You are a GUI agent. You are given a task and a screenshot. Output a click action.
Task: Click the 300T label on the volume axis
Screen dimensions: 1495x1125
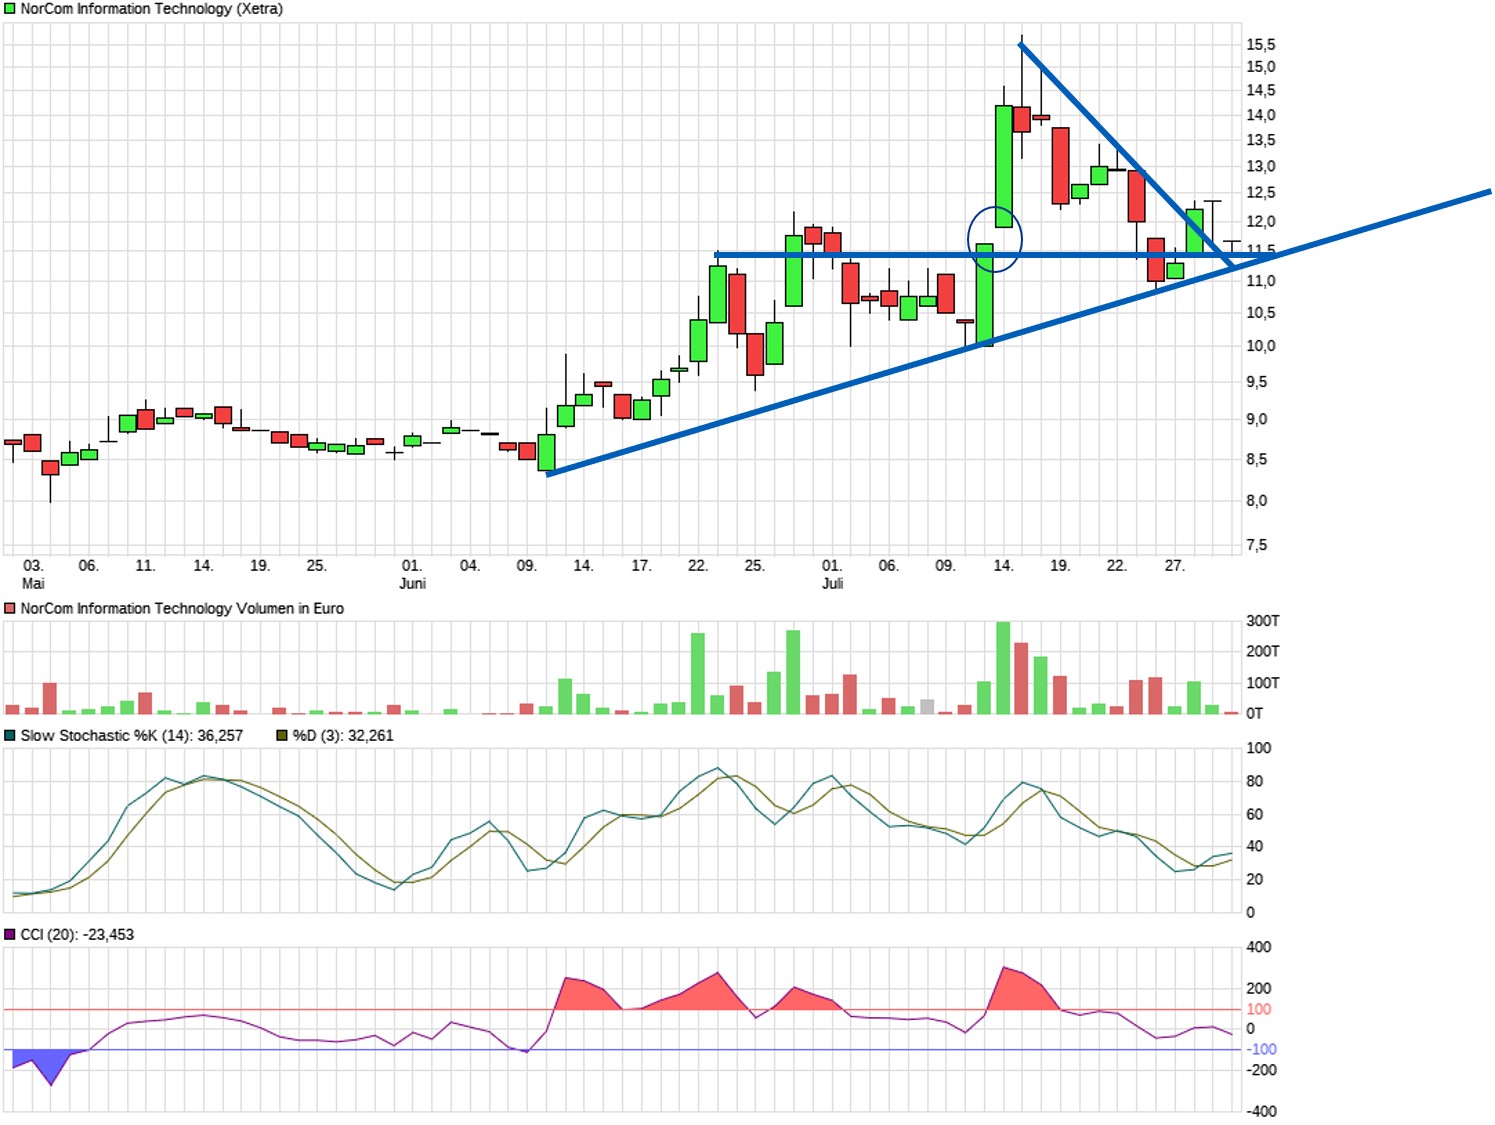1262,621
